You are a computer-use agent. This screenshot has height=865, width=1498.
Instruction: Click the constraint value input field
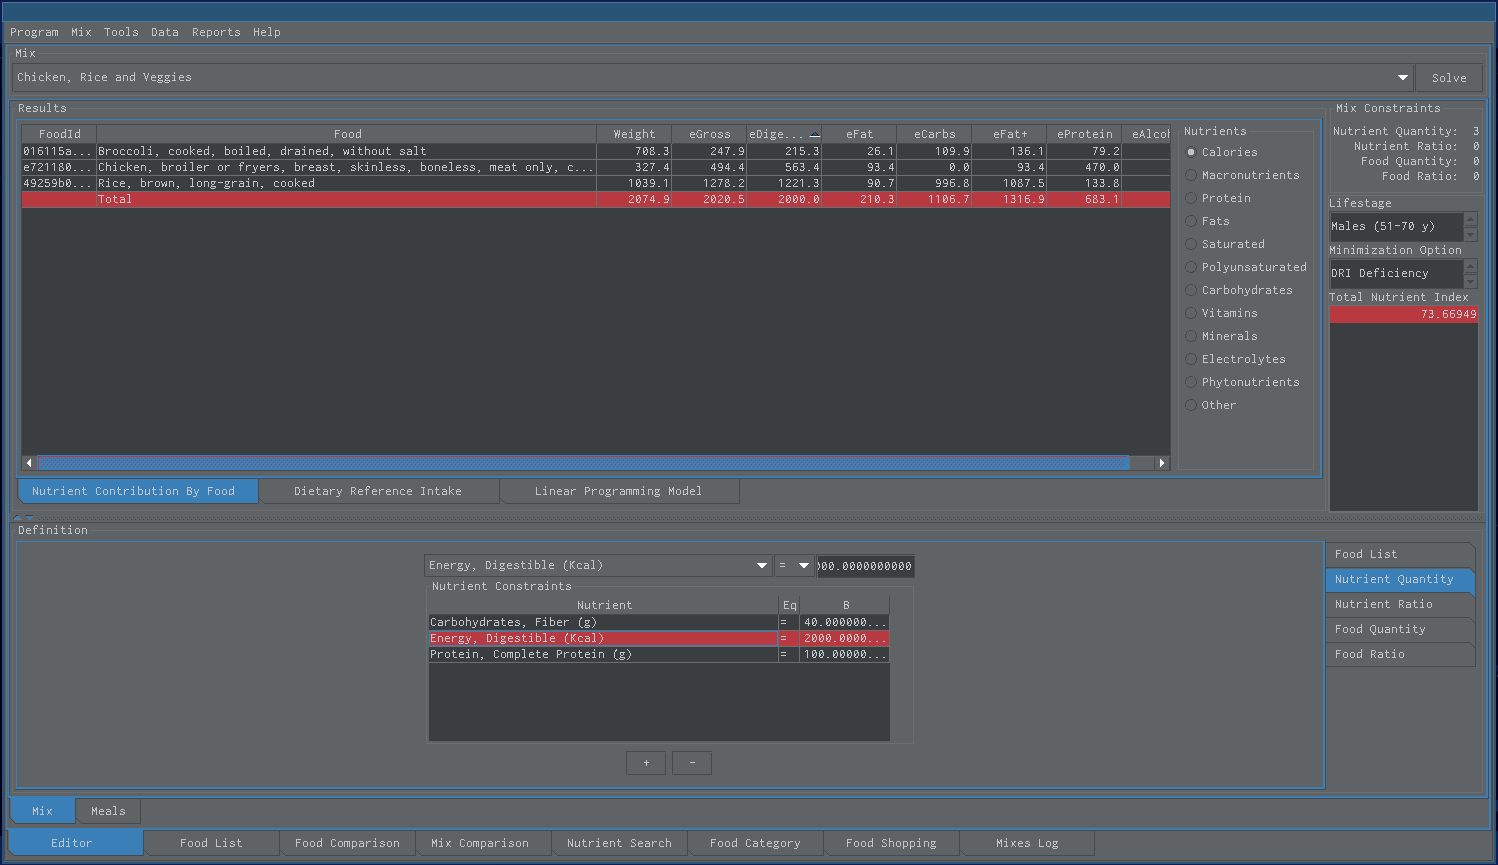point(865,566)
